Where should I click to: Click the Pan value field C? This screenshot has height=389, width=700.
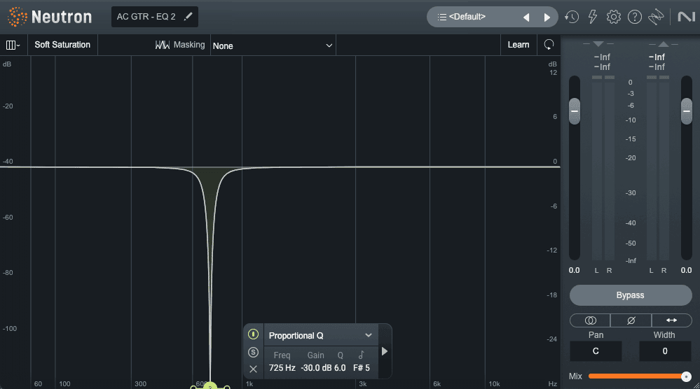point(596,351)
